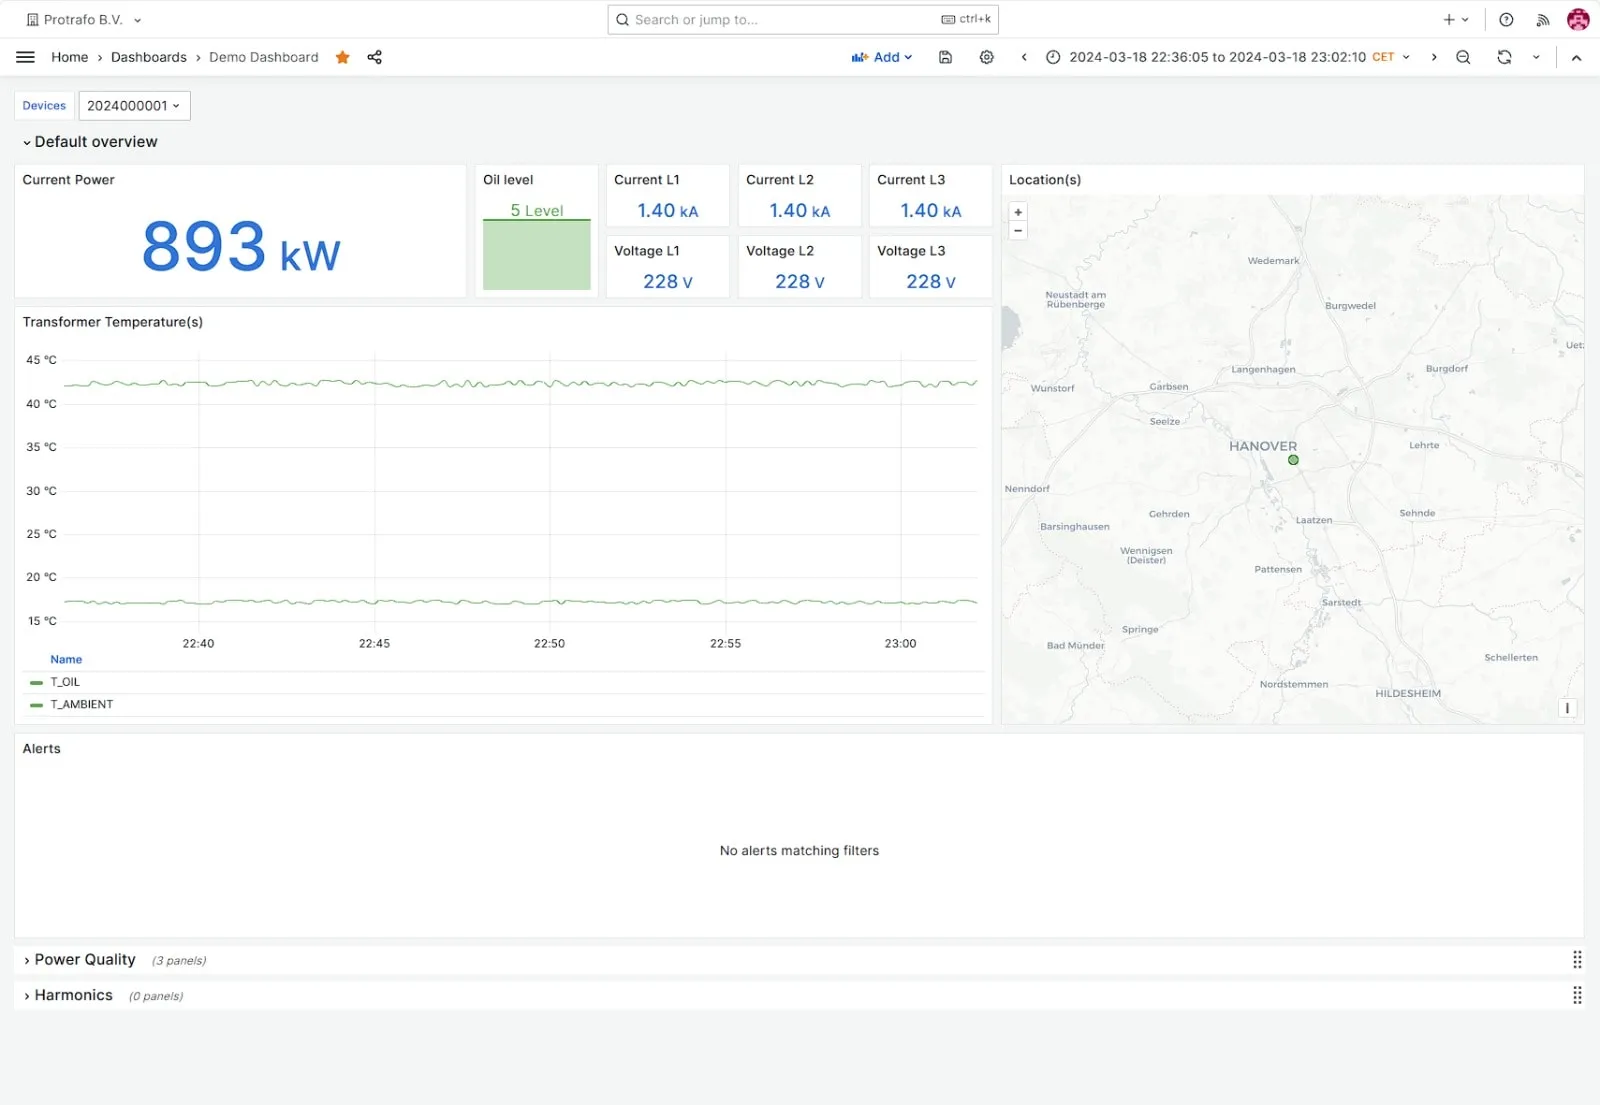Zoom out on the location map
This screenshot has width=1600, height=1105.
(x=1018, y=230)
